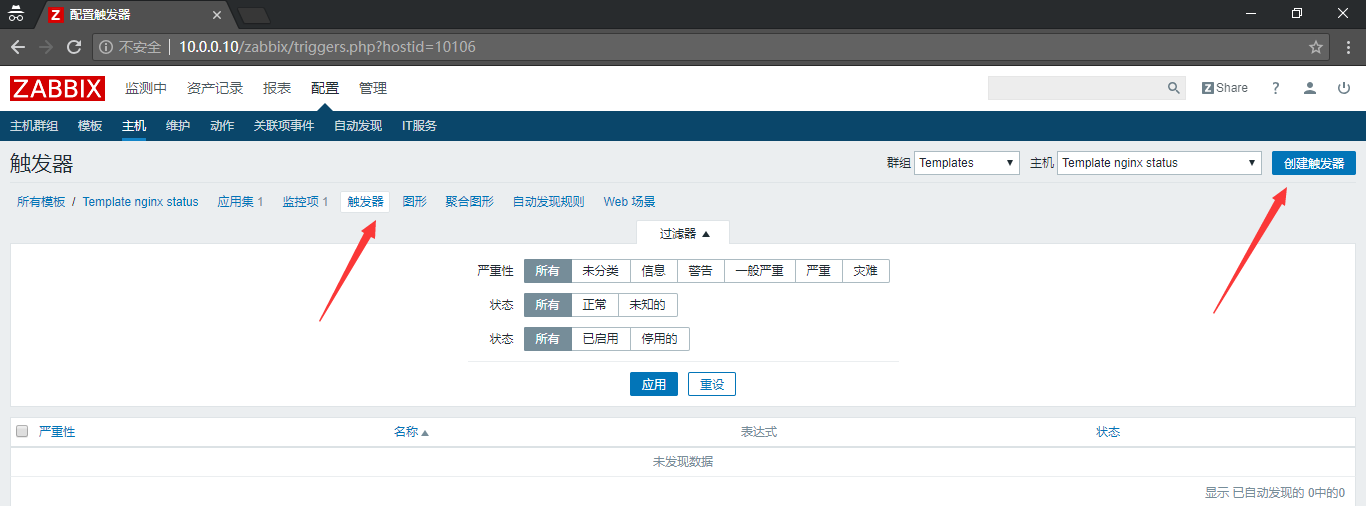Reload the page

74,47
